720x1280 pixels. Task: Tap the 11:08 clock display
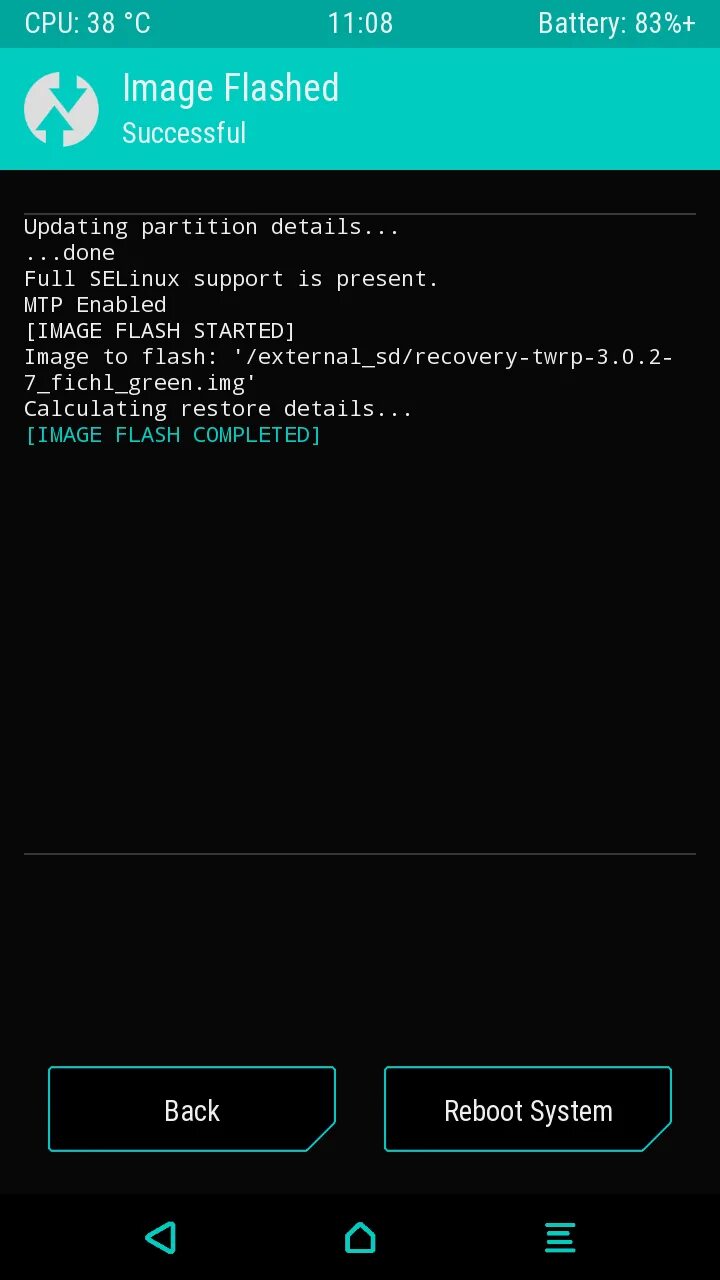pos(360,23)
